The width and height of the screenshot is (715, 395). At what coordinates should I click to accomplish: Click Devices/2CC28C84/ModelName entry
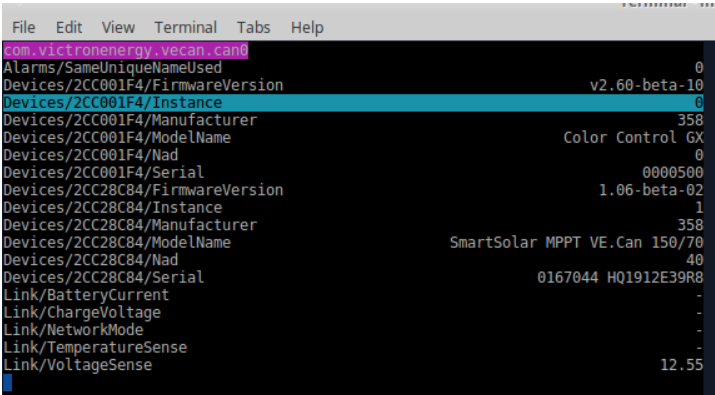[117, 243]
